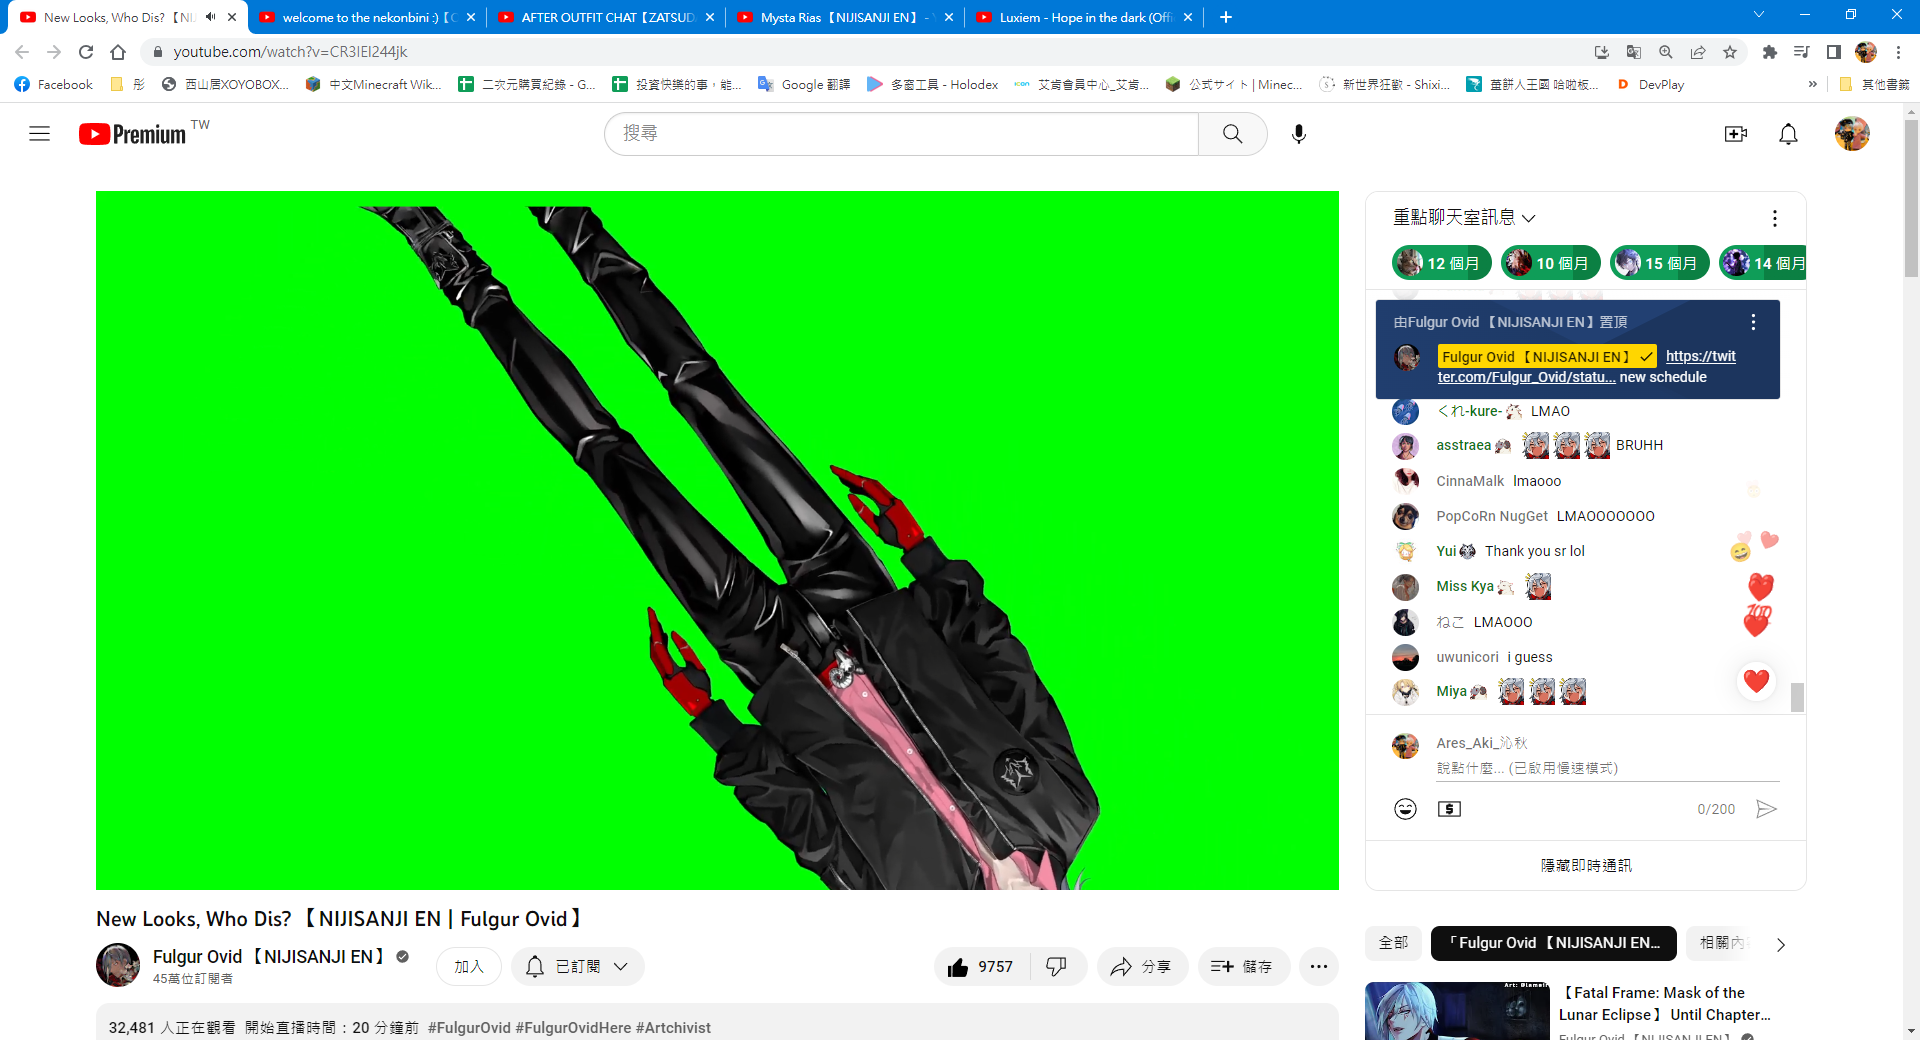Image resolution: width=1920 pixels, height=1040 pixels.
Task: Open new browser tab
Action: (x=1226, y=17)
